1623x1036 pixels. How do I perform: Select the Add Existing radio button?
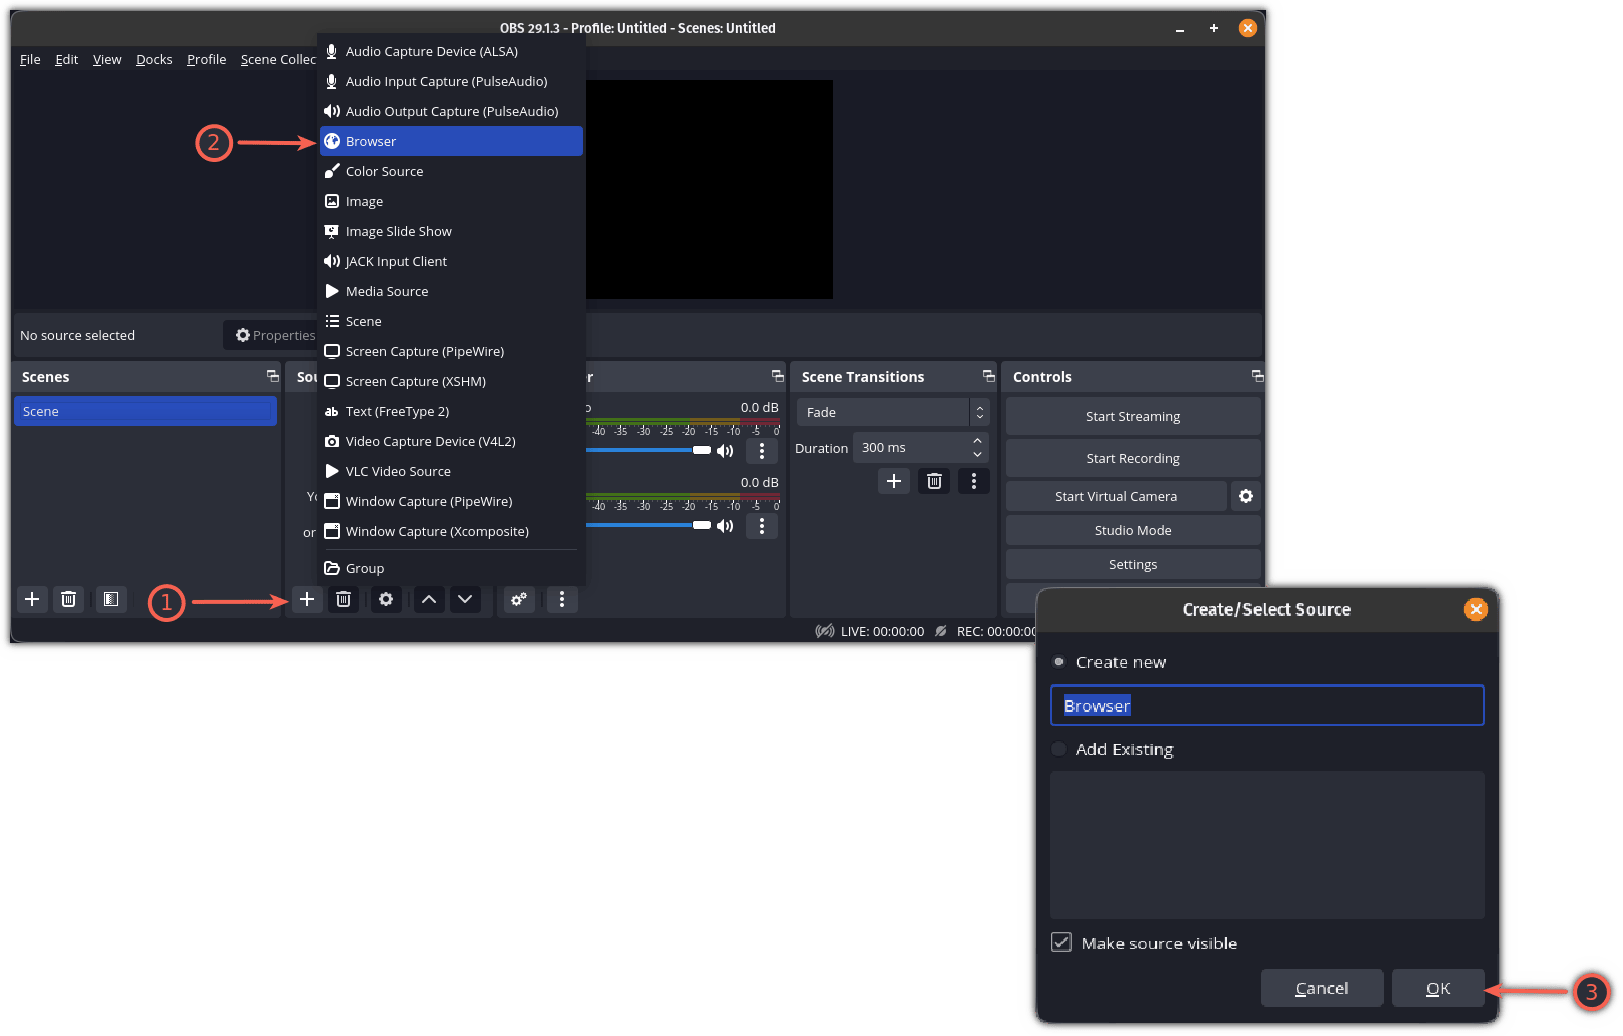coord(1059,749)
